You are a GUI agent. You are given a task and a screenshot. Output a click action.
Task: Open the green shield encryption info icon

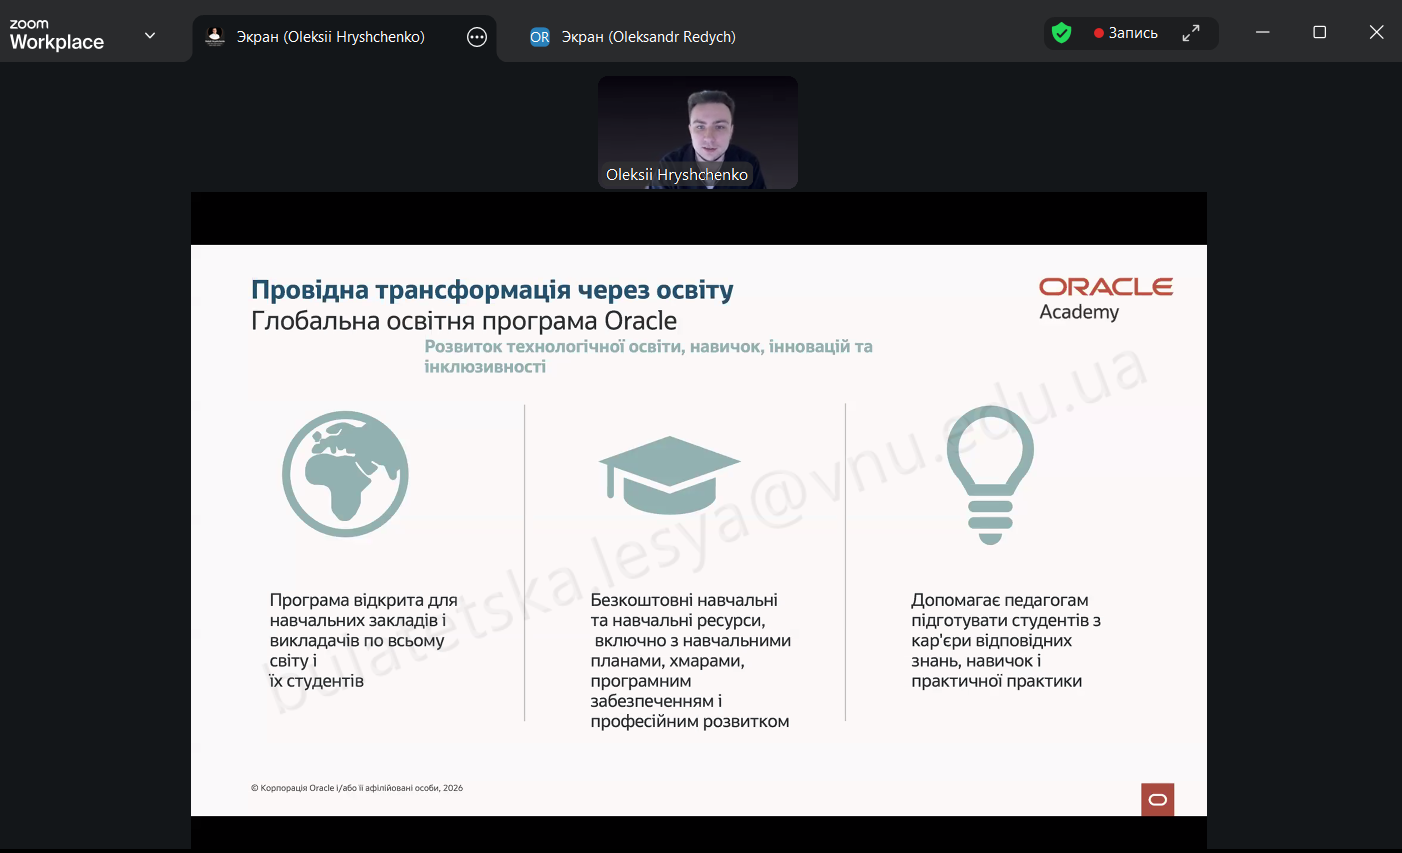click(x=1062, y=33)
